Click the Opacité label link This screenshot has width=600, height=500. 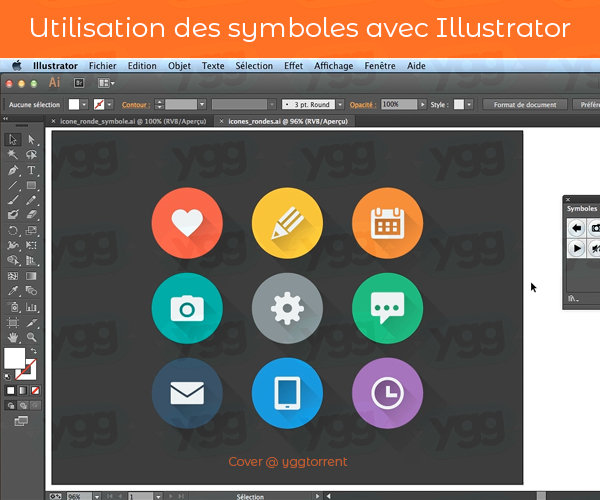click(x=362, y=104)
